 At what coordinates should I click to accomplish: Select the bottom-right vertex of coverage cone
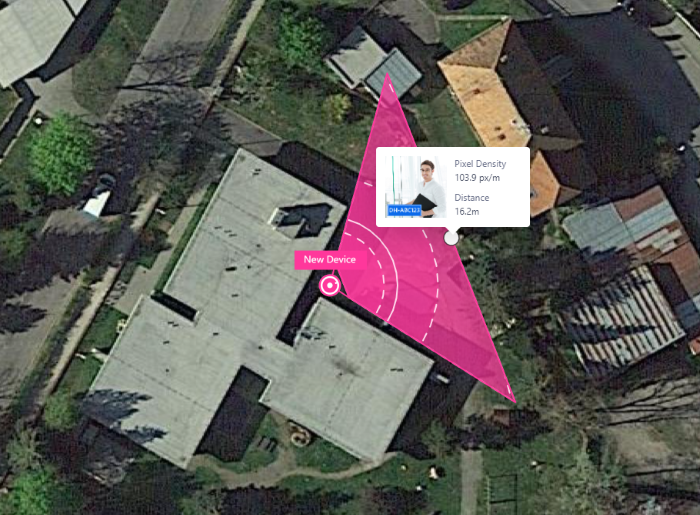pos(515,401)
